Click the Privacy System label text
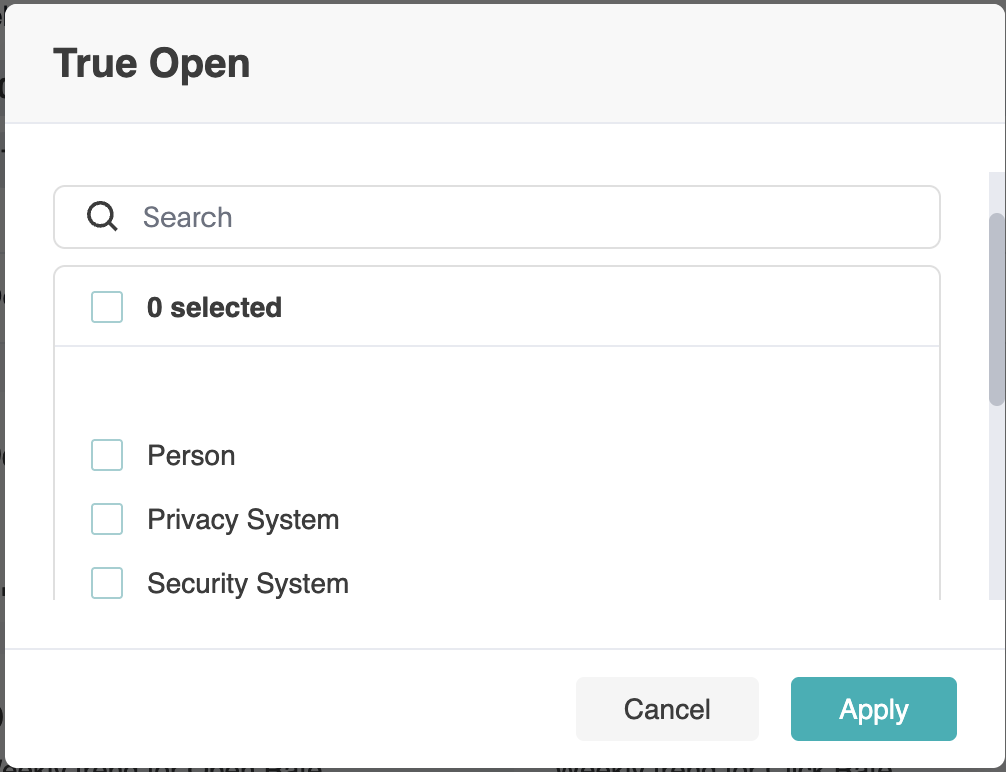This screenshot has height=772, width=1006. click(243, 520)
